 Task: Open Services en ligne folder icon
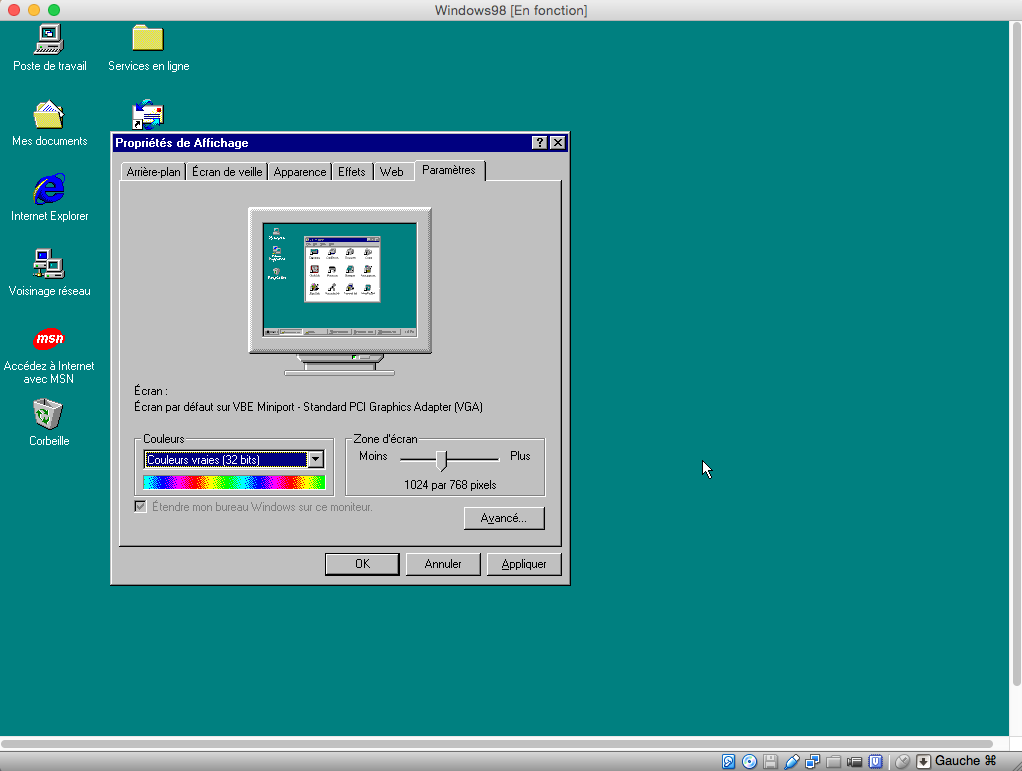(x=148, y=38)
